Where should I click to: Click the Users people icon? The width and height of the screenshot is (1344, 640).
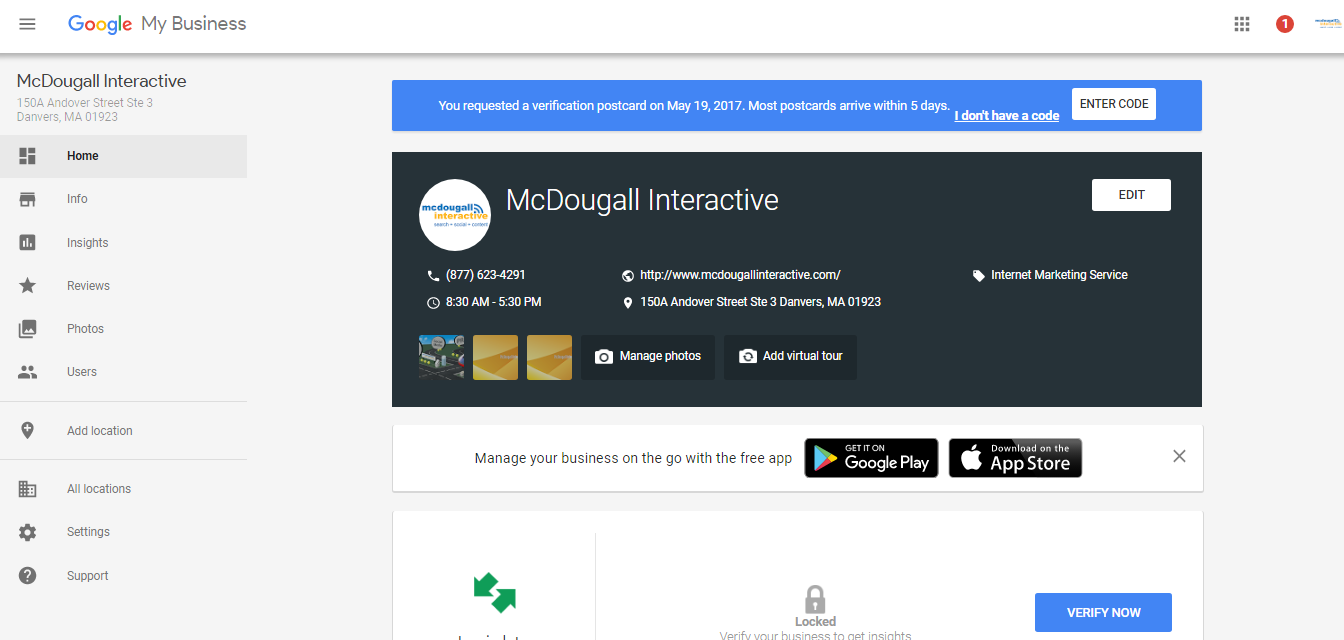[x=28, y=372]
